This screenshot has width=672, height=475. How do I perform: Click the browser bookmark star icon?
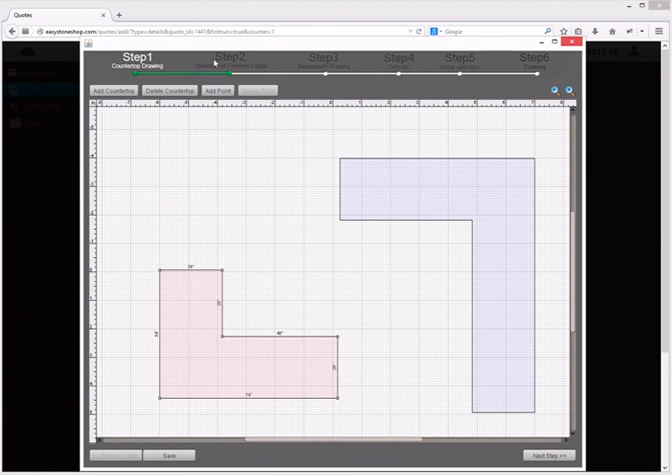click(564, 31)
